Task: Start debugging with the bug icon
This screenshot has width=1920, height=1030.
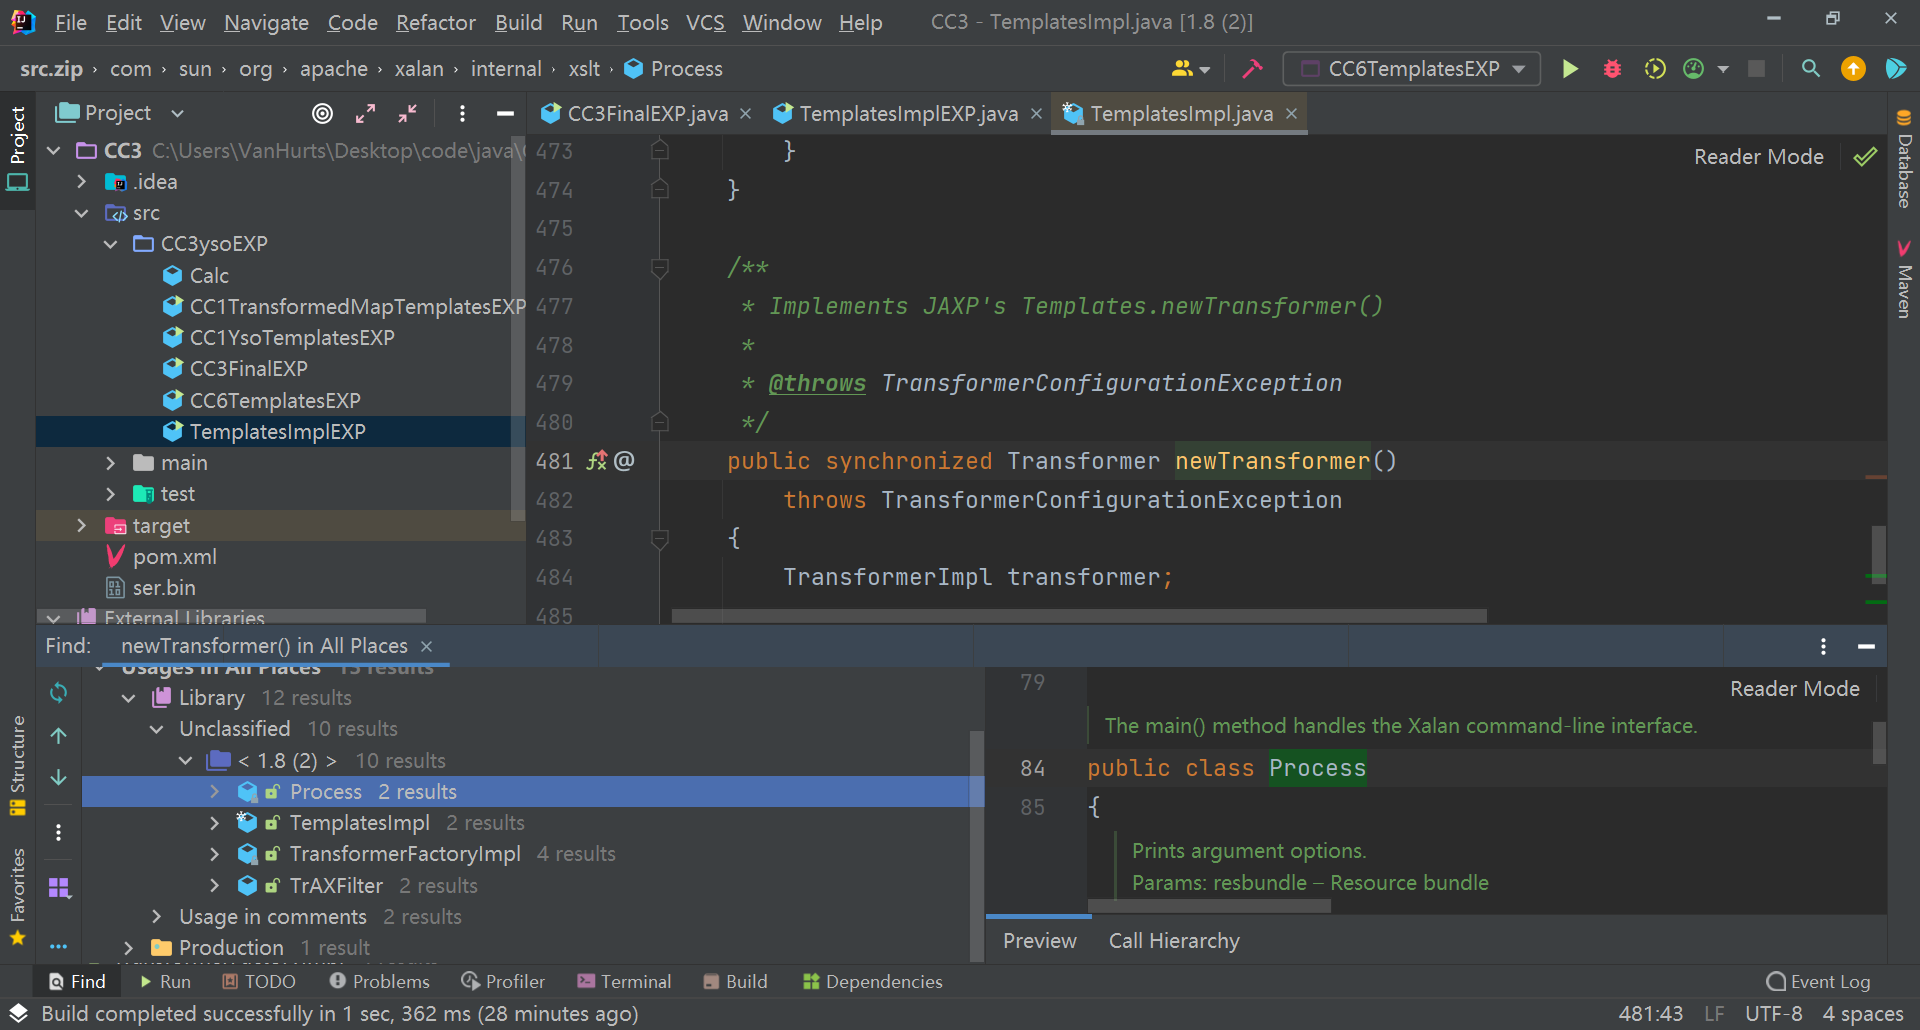Action: 1612,68
